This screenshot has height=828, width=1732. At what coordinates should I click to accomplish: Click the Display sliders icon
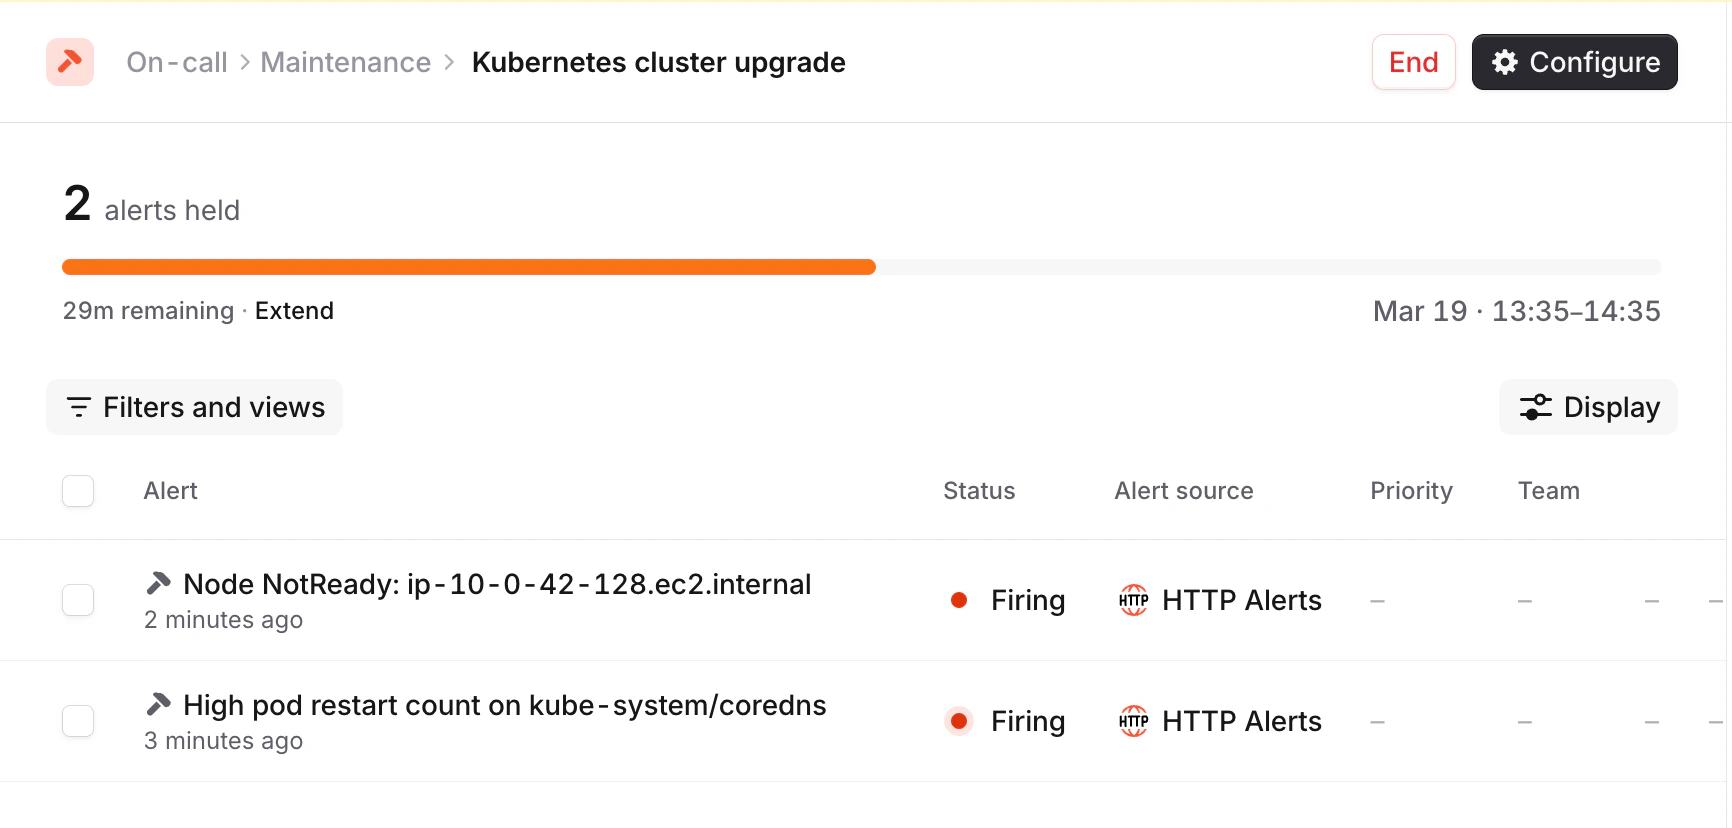[1536, 407]
